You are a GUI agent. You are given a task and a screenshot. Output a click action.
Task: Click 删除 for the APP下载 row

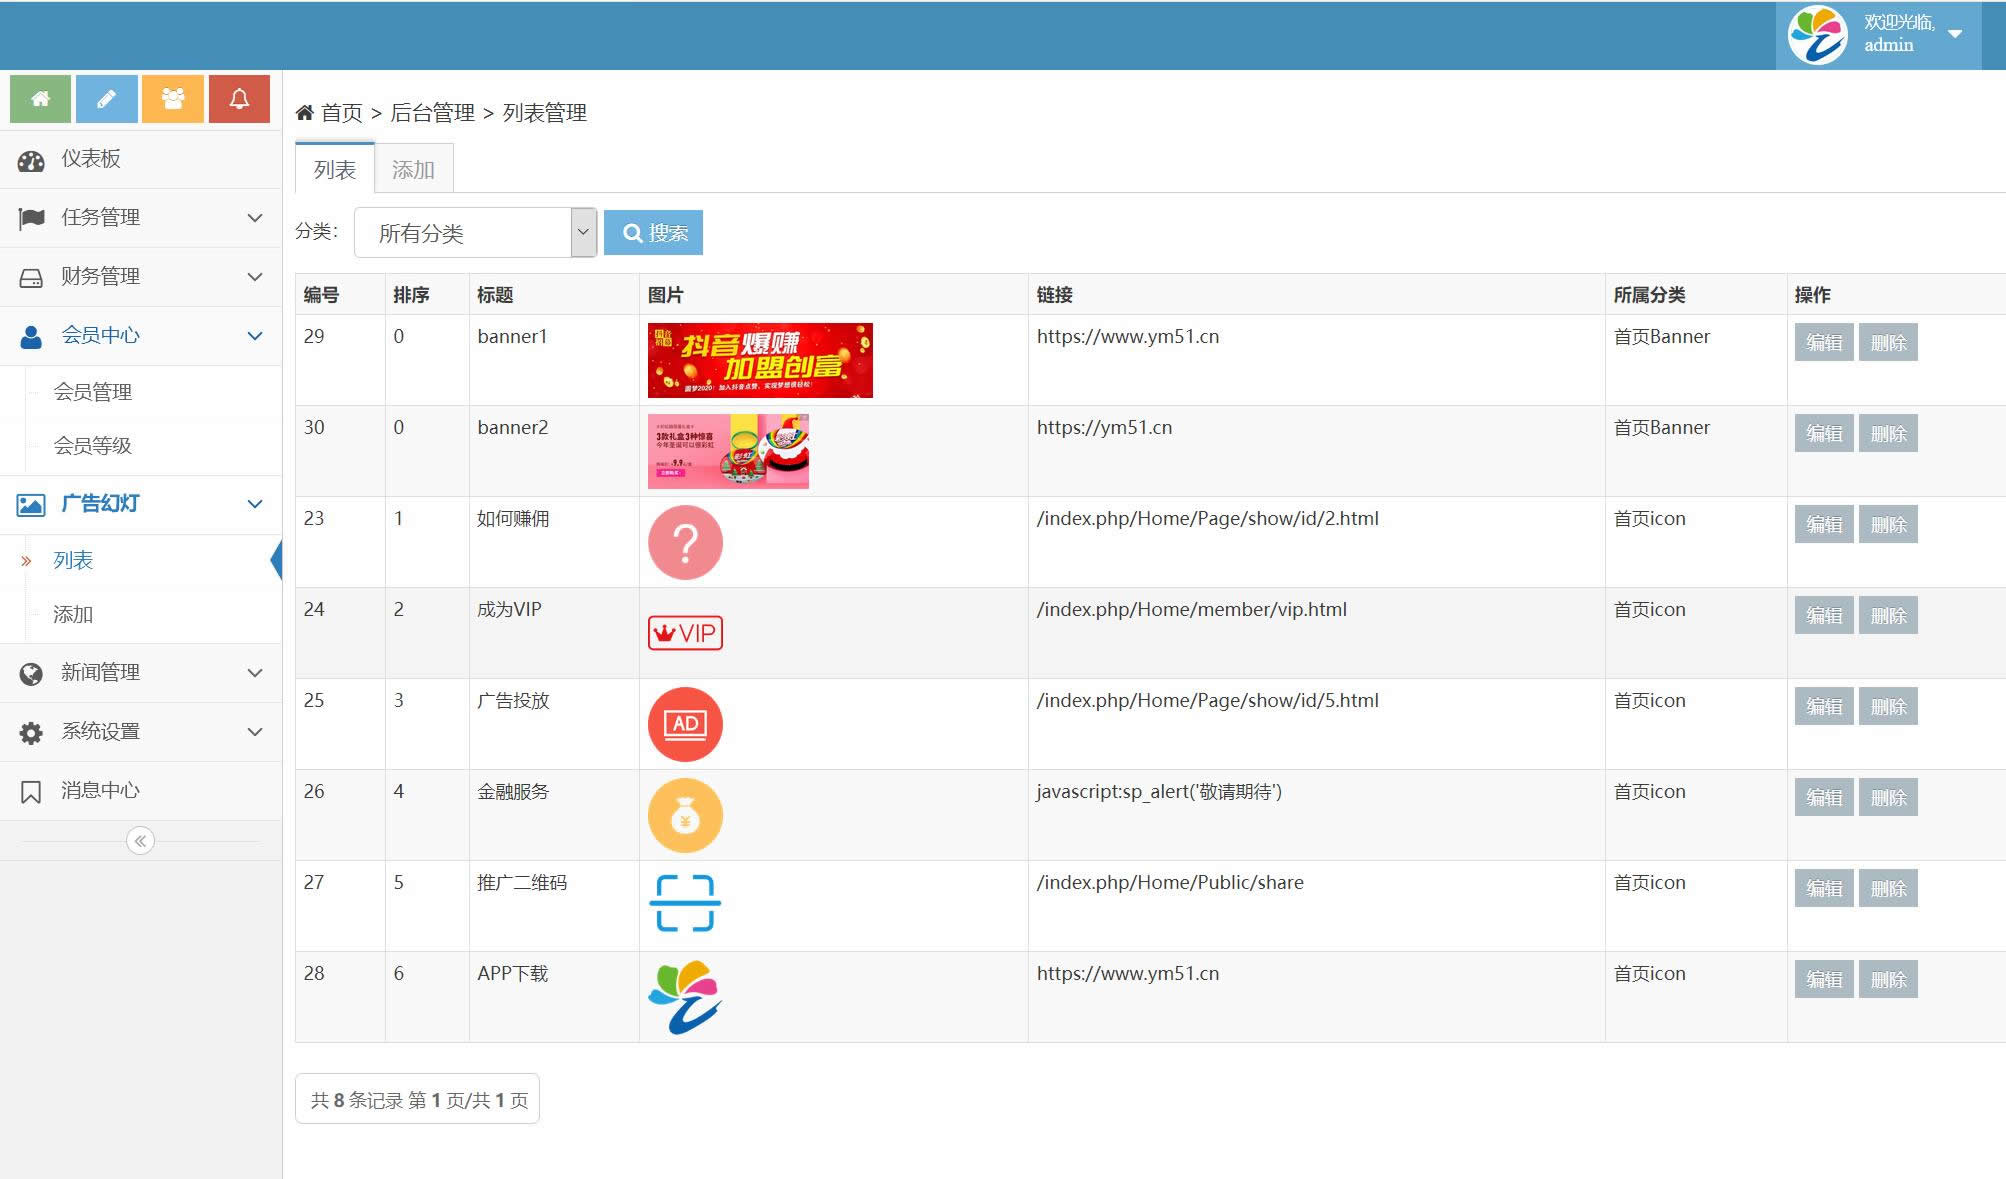(1888, 979)
